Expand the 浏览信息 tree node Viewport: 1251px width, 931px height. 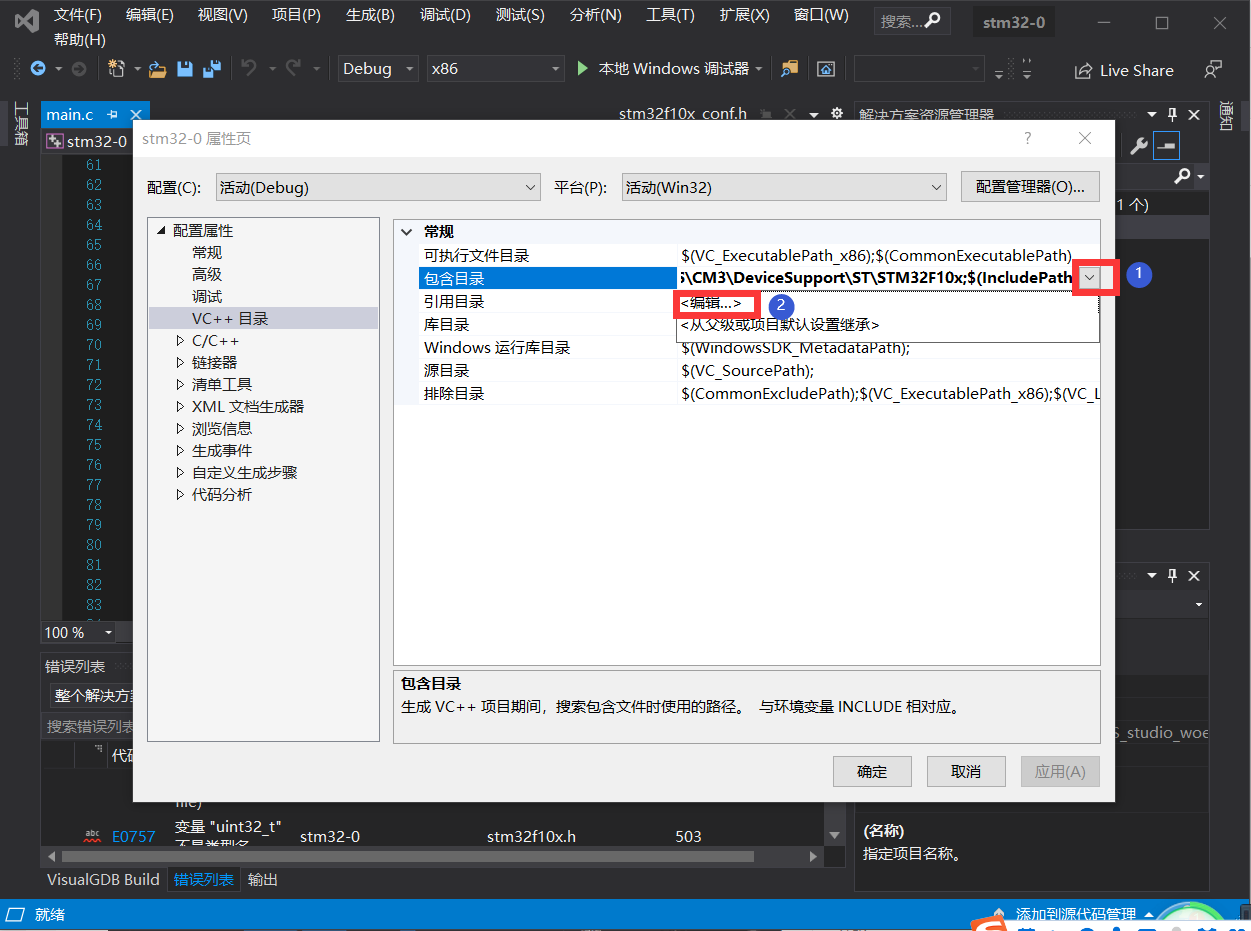point(180,429)
